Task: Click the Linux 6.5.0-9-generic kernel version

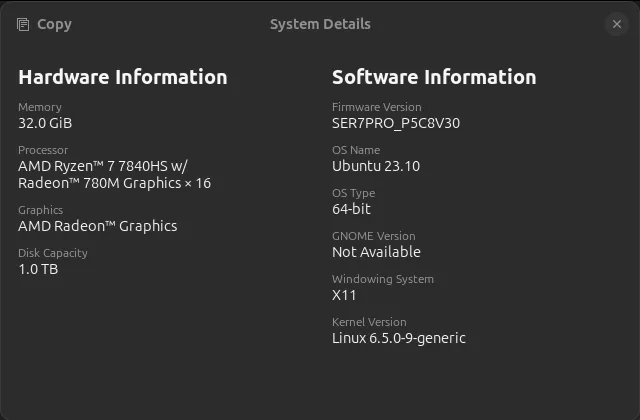Action: pyautogui.click(x=399, y=338)
